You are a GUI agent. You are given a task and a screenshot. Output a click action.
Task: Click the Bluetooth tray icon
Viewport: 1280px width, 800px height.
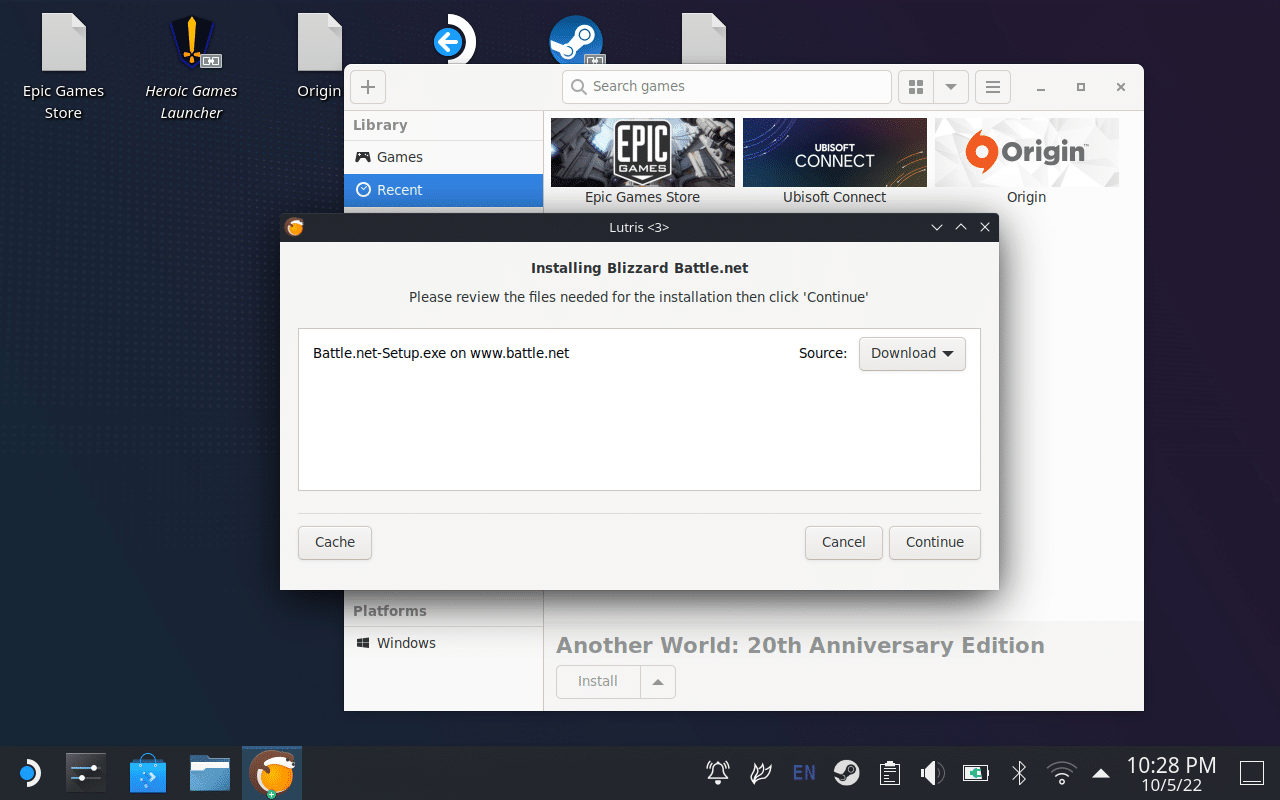tap(1019, 773)
